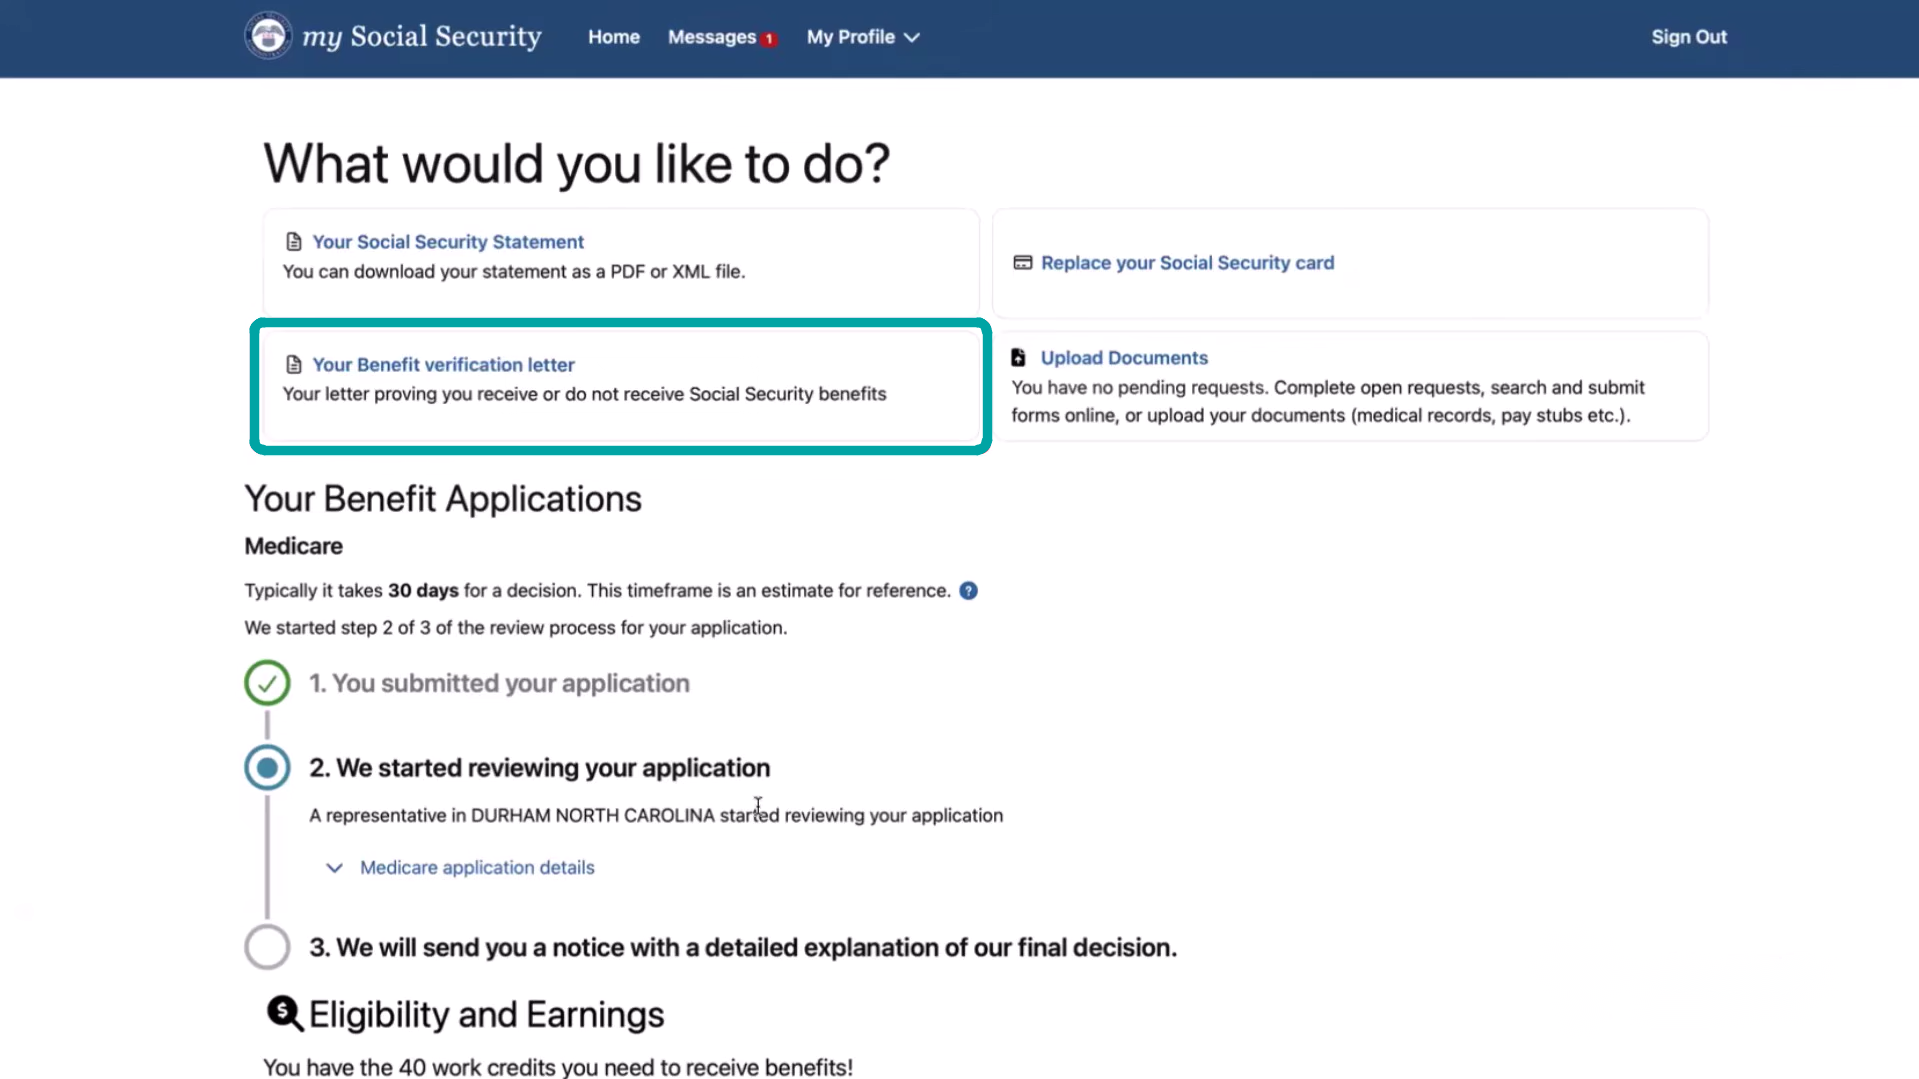
Task: Click the blue help question mark icon
Action: (968, 591)
